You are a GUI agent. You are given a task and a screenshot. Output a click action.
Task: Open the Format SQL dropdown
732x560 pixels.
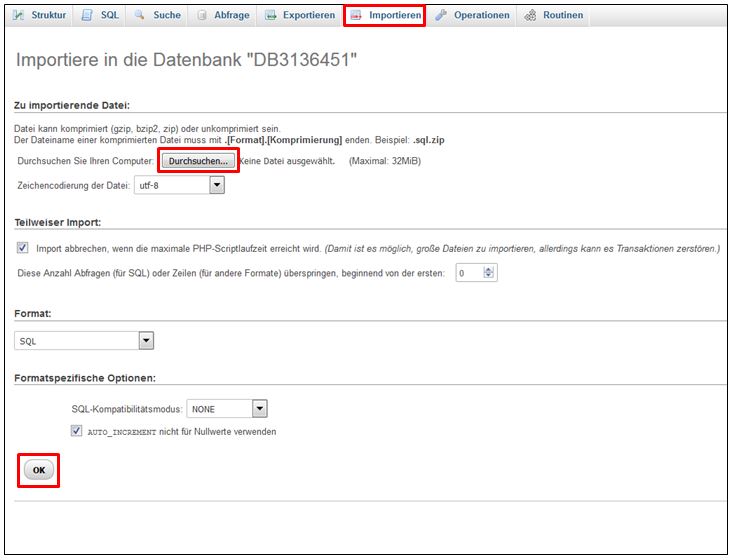pyautogui.click(x=84, y=341)
